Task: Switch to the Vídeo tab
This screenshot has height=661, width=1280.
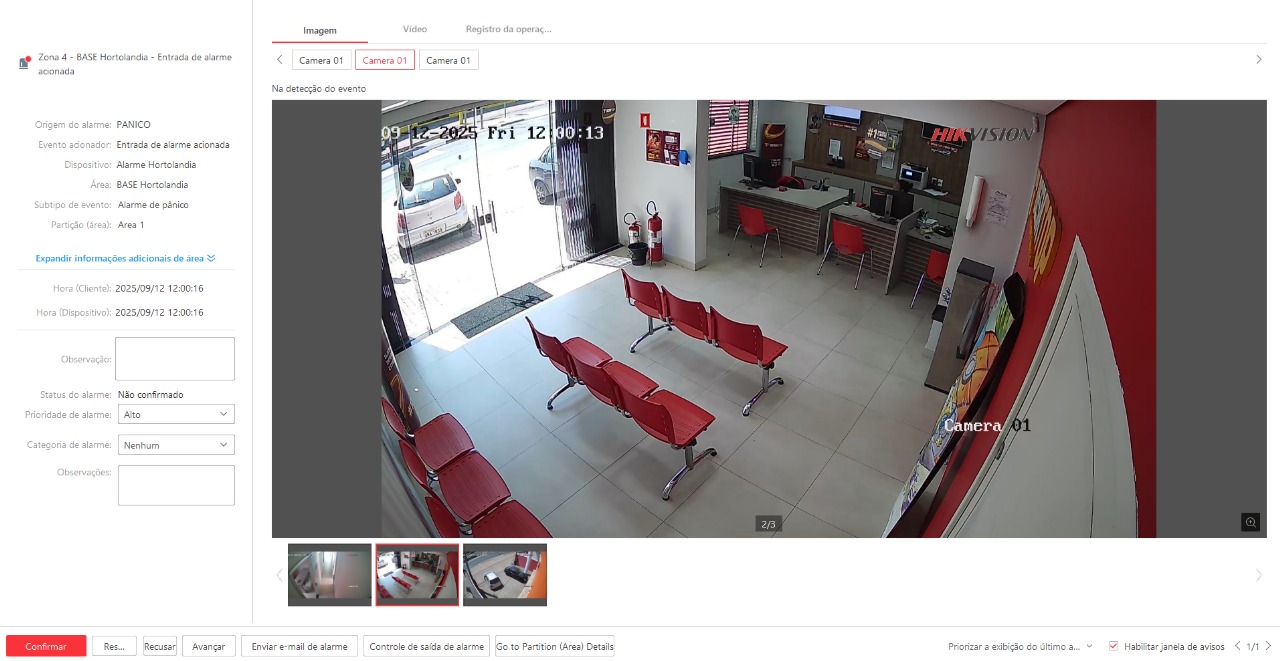Action: (x=414, y=30)
